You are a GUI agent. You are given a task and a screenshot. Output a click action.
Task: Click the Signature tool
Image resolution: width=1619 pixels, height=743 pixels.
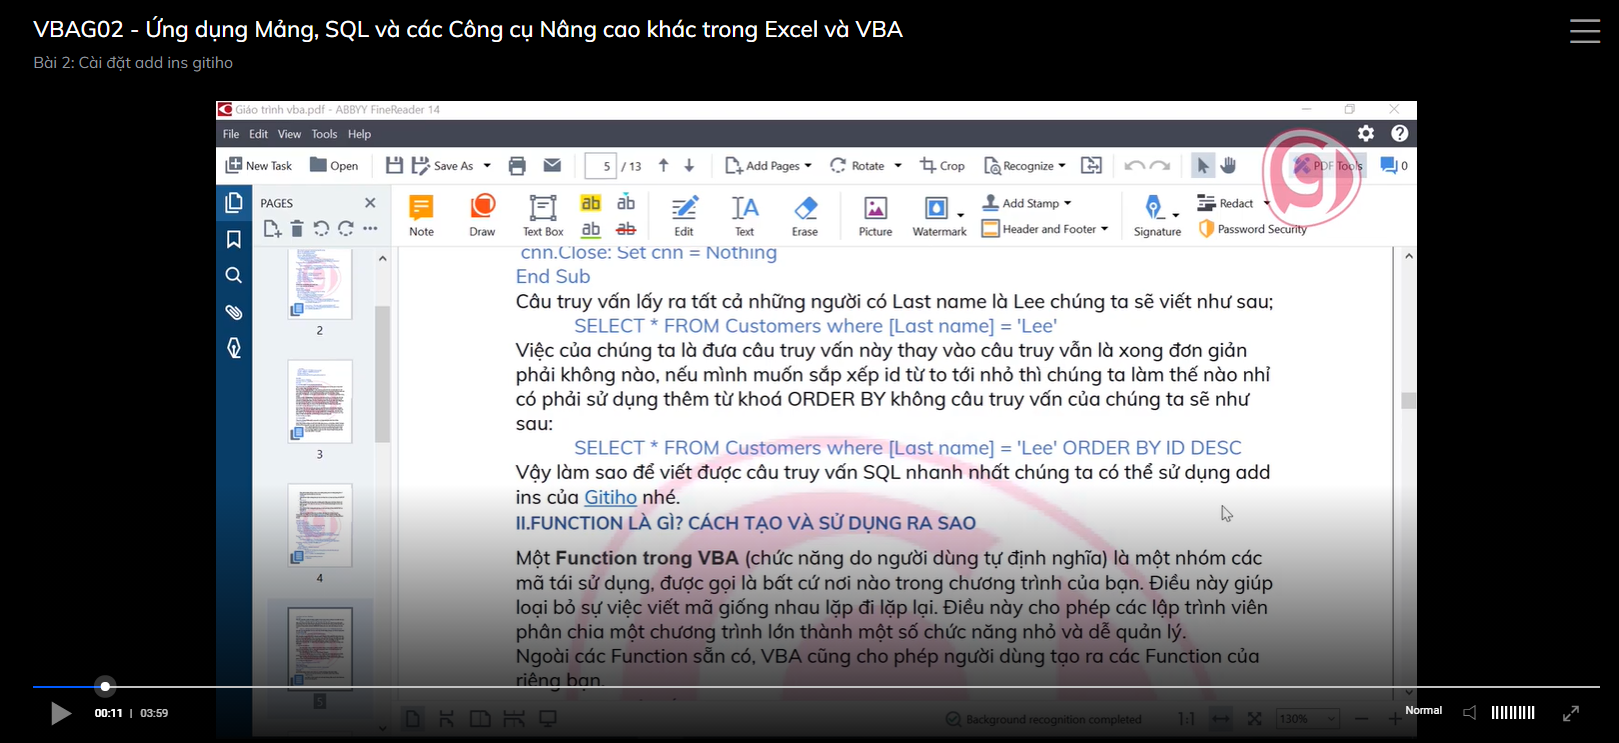tap(1157, 216)
